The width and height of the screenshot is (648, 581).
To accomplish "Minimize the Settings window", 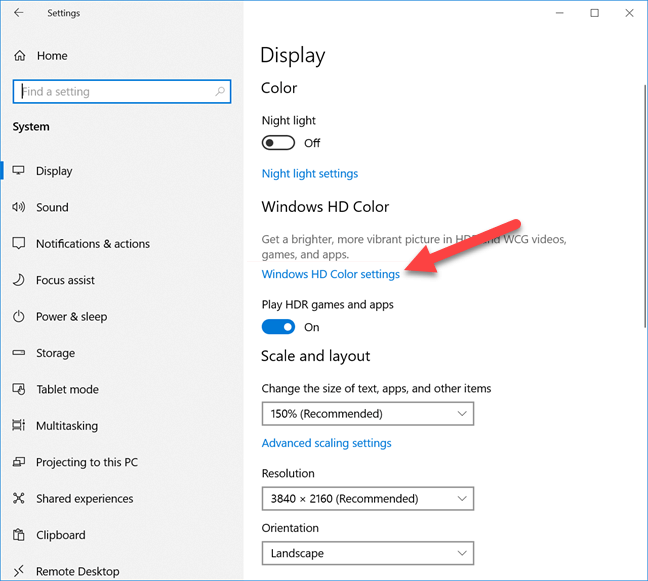I will coord(560,13).
